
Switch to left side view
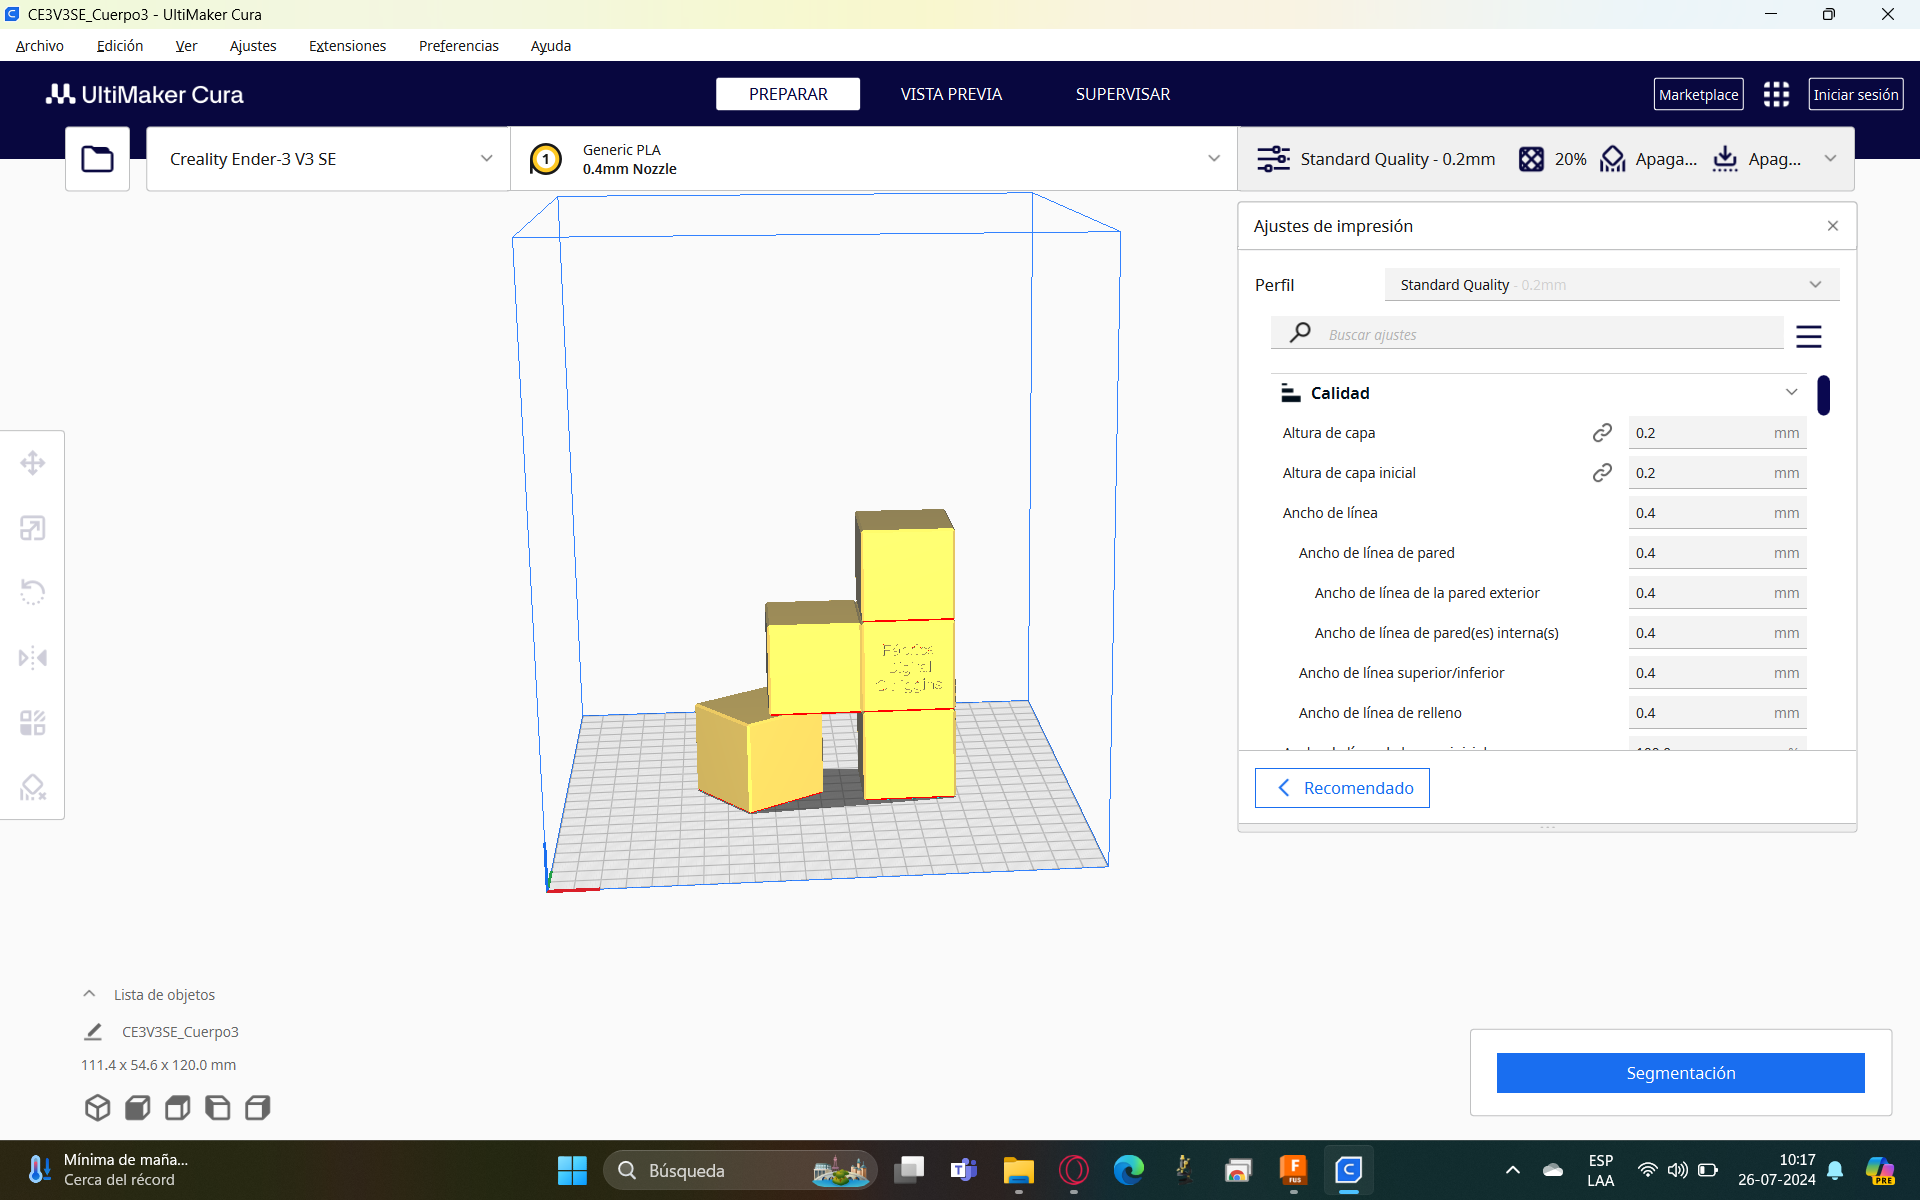coord(218,1107)
